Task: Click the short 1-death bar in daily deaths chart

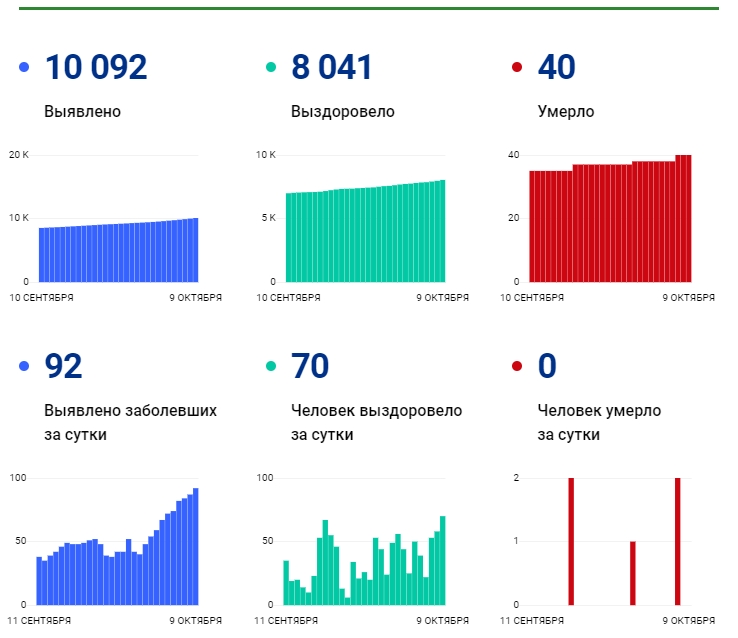Action: click(x=633, y=573)
